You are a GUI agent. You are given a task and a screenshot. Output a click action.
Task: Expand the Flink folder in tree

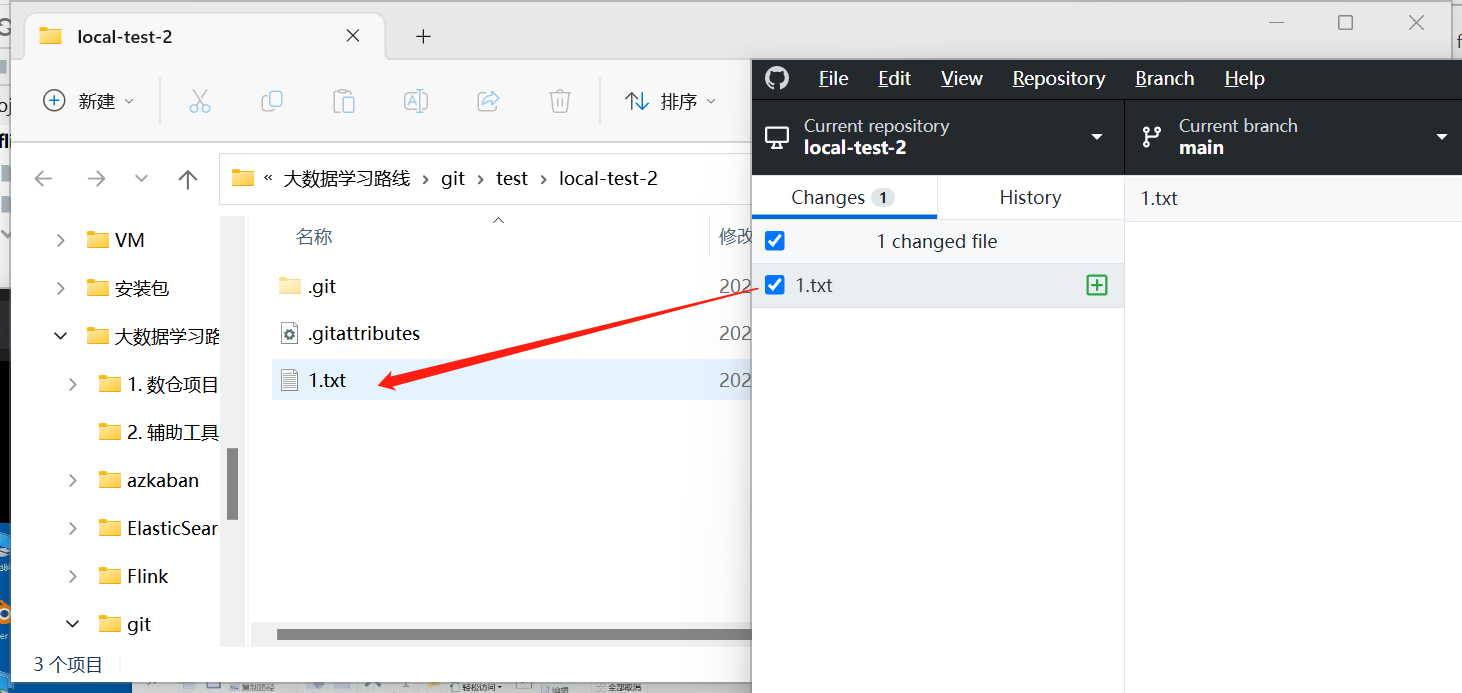pos(72,576)
